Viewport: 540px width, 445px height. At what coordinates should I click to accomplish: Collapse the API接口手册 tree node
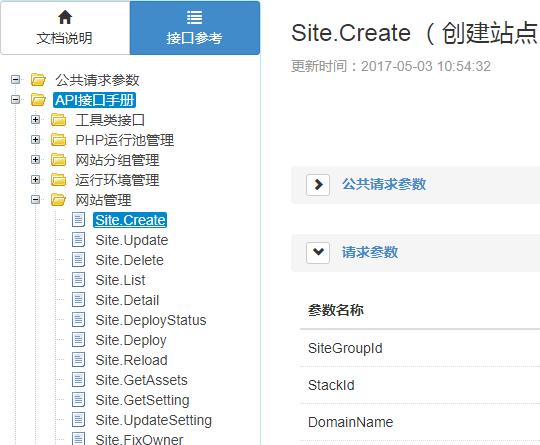[15, 100]
